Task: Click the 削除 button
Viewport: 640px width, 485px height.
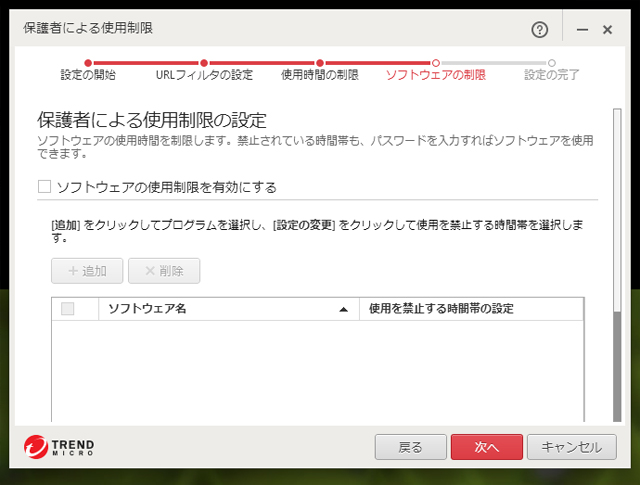Action: tap(165, 270)
